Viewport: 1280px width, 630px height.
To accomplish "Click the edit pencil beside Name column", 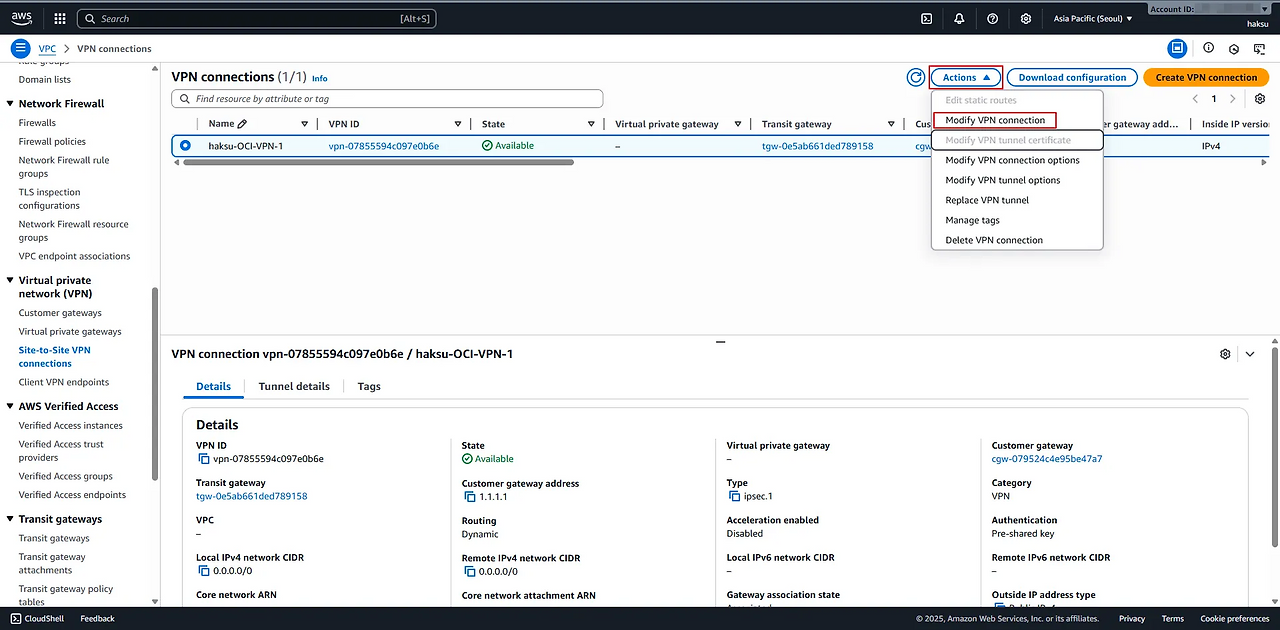I will click(242, 124).
